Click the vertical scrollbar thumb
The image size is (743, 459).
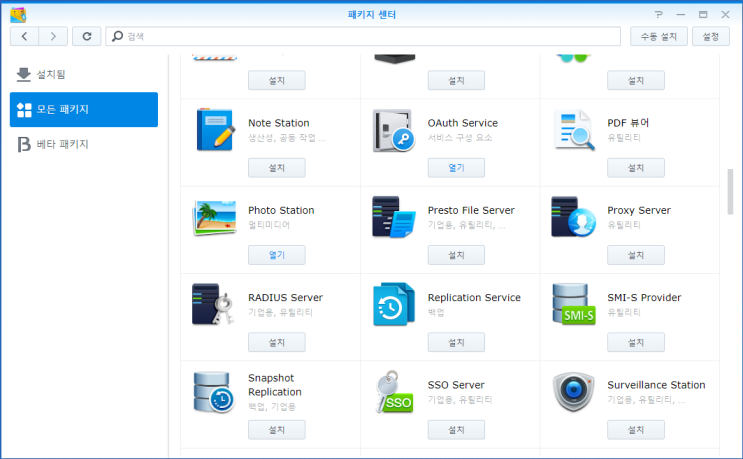pos(730,191)
